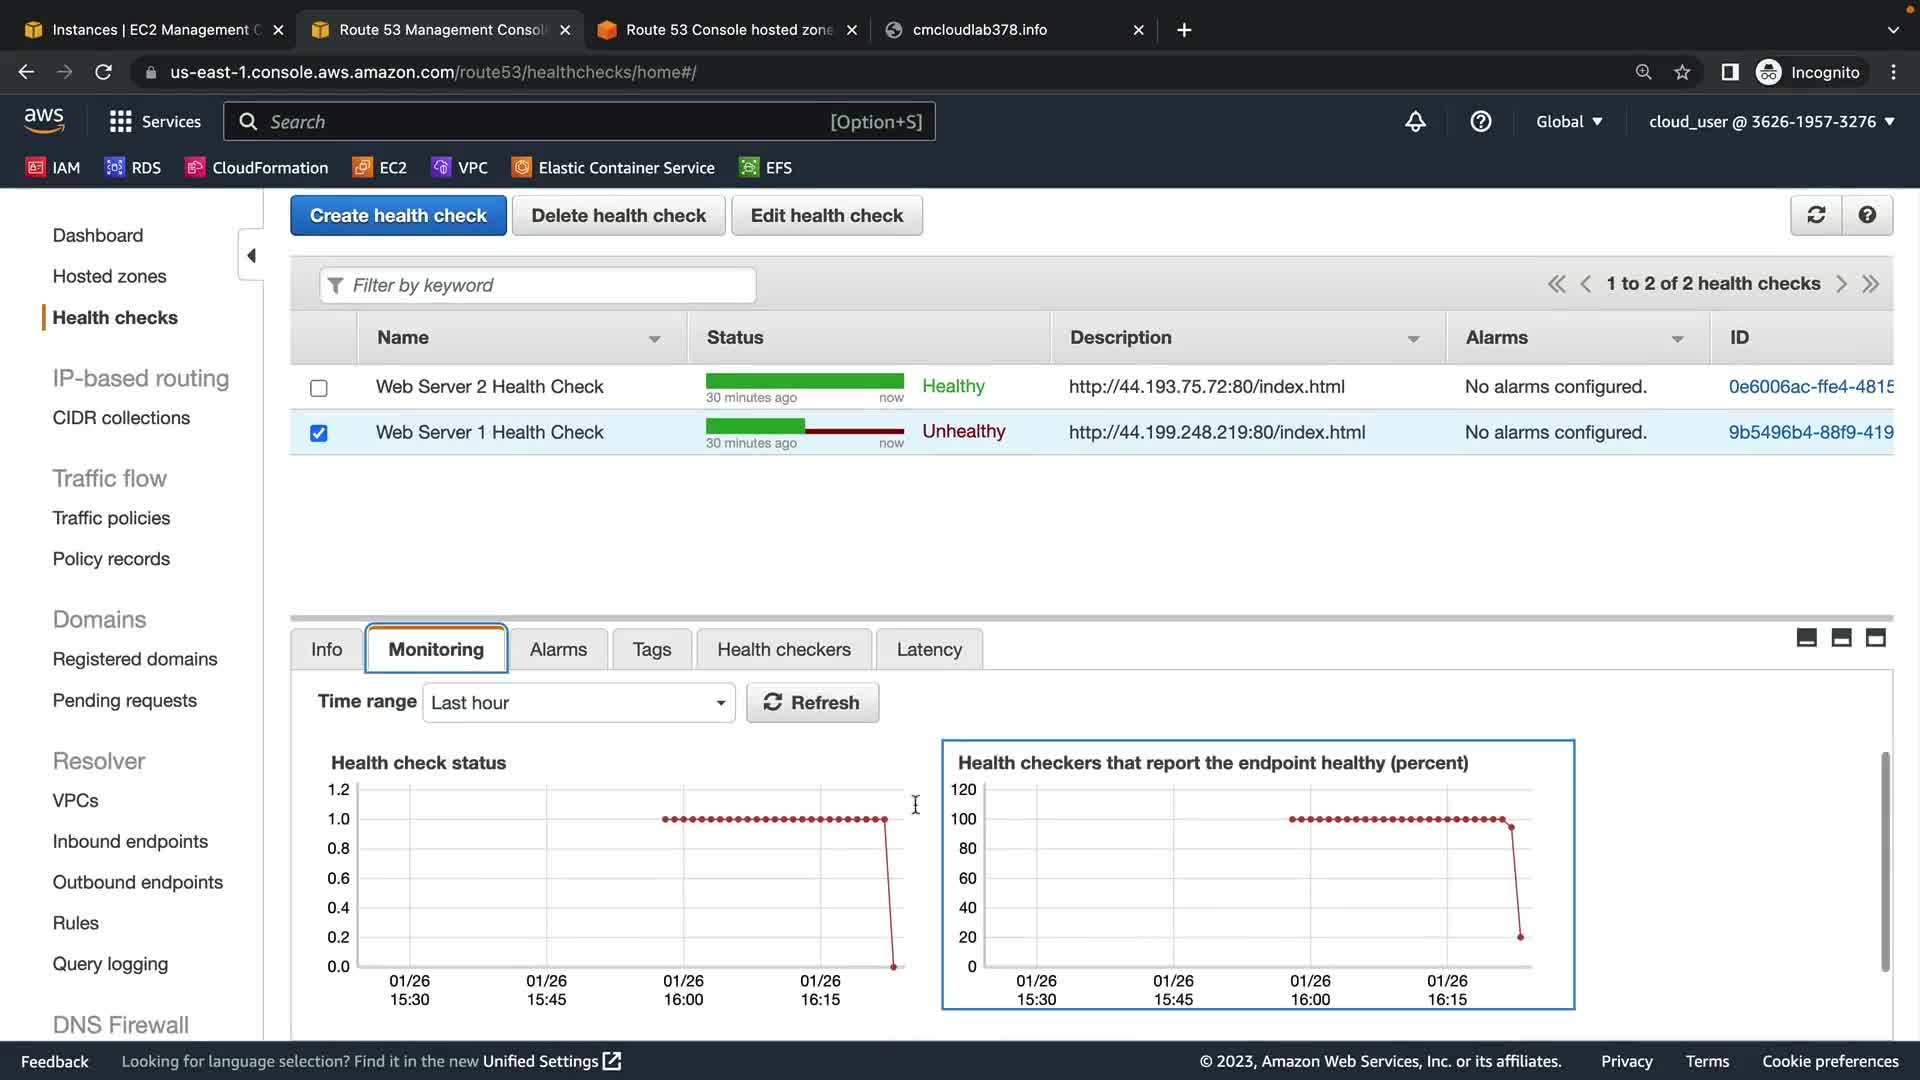Image resolution: width=1920 pixels, height=1080 pixels.
Task: Switch to the Health checkers tab
Action: coord(783,650)
